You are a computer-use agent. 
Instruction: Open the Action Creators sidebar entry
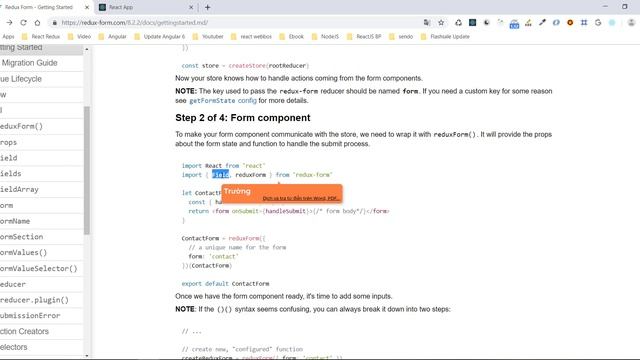42,331
